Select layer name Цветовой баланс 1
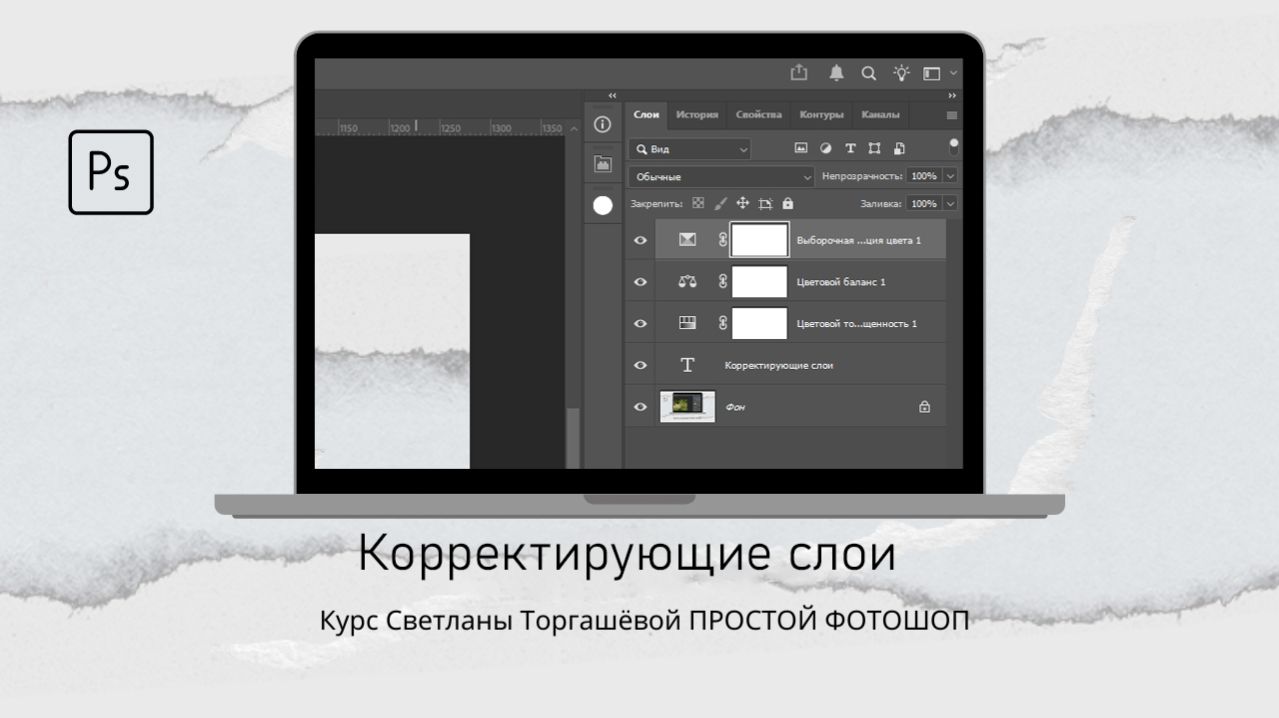The image size is (1279, 718). 841,282
